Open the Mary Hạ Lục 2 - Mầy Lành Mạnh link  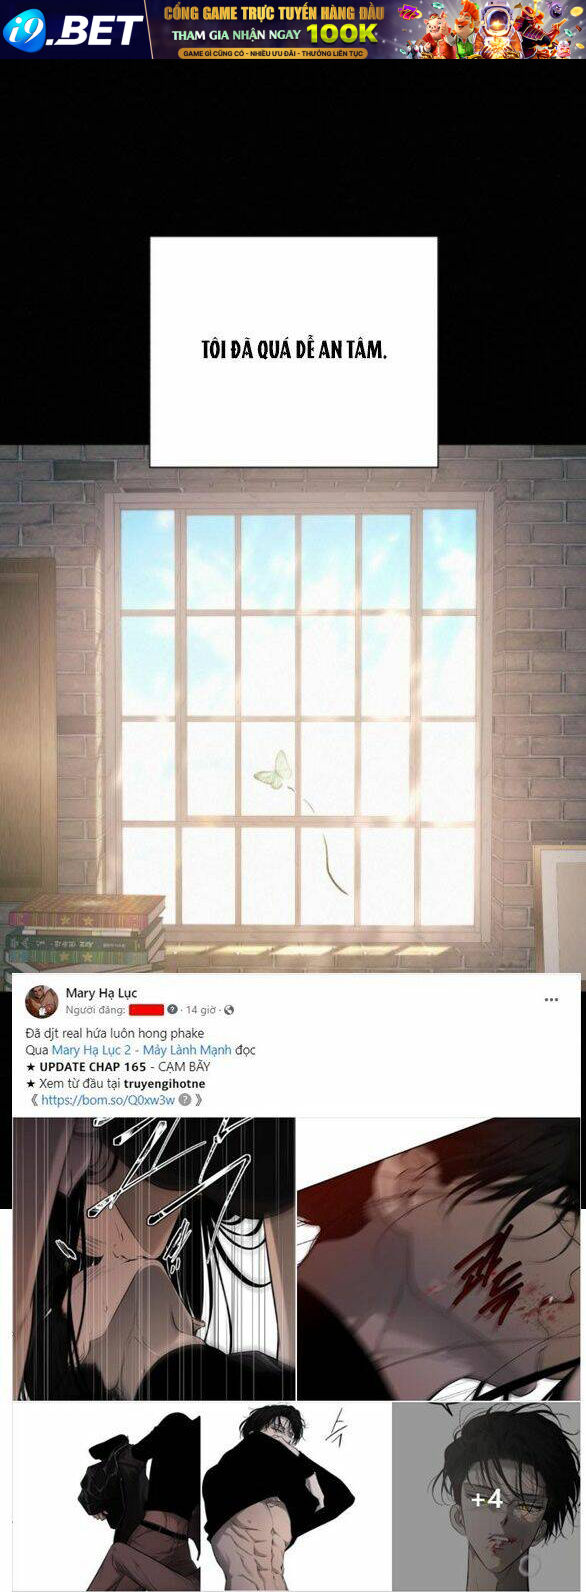[x=141, y=1050]
